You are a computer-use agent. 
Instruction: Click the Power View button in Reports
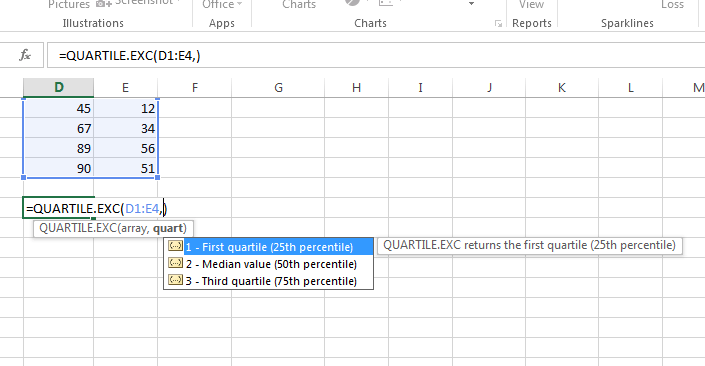(x=531, y=4)
